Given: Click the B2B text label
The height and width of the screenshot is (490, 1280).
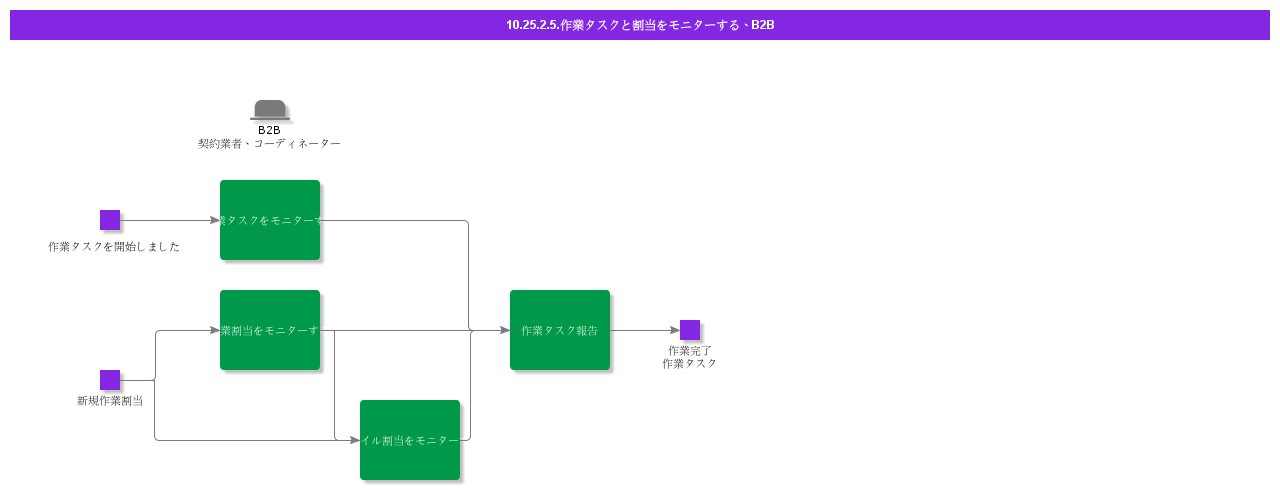Looking at the screenshot, I should click(269, 130).
